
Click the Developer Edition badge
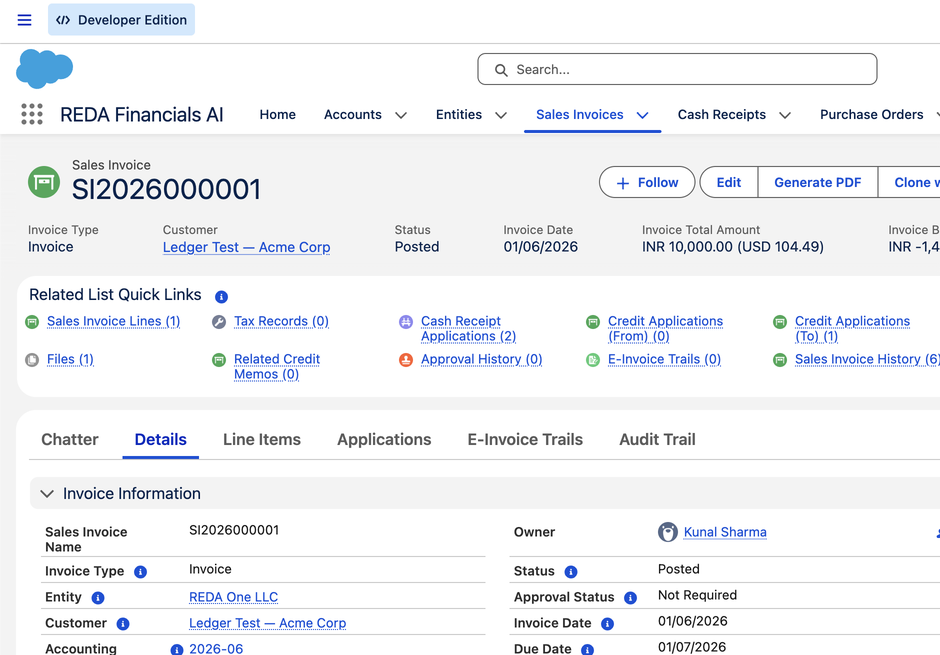[122, 20]
